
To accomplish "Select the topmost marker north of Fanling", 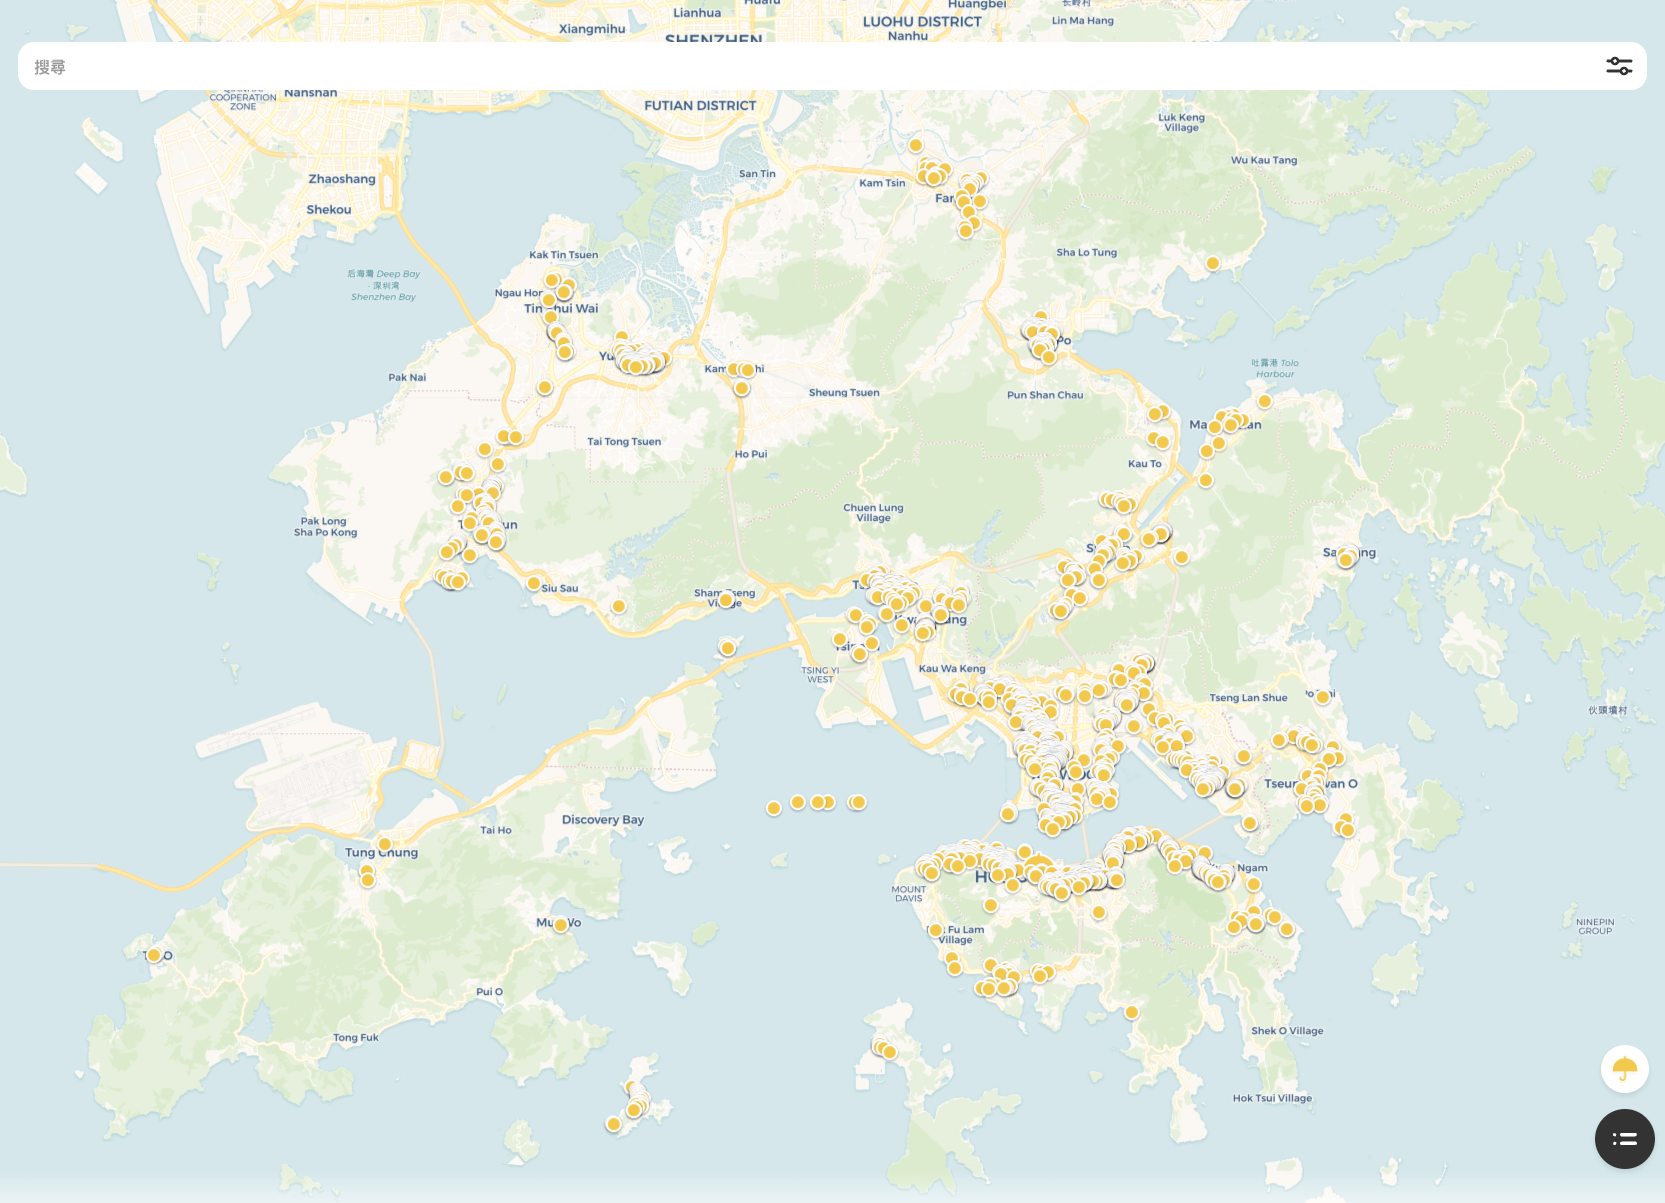I will click(x=916, y=146).
